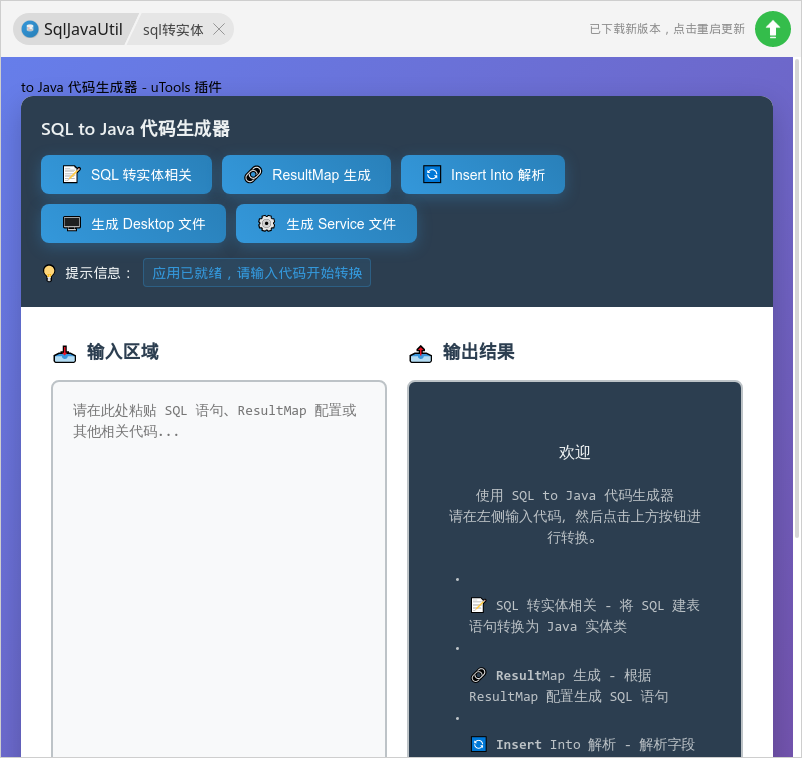The width and height of the screenshot is (802, 758).
Task: Click the SqlJavaUtil plugin logo icon
Action: click(x=30, y=29)
